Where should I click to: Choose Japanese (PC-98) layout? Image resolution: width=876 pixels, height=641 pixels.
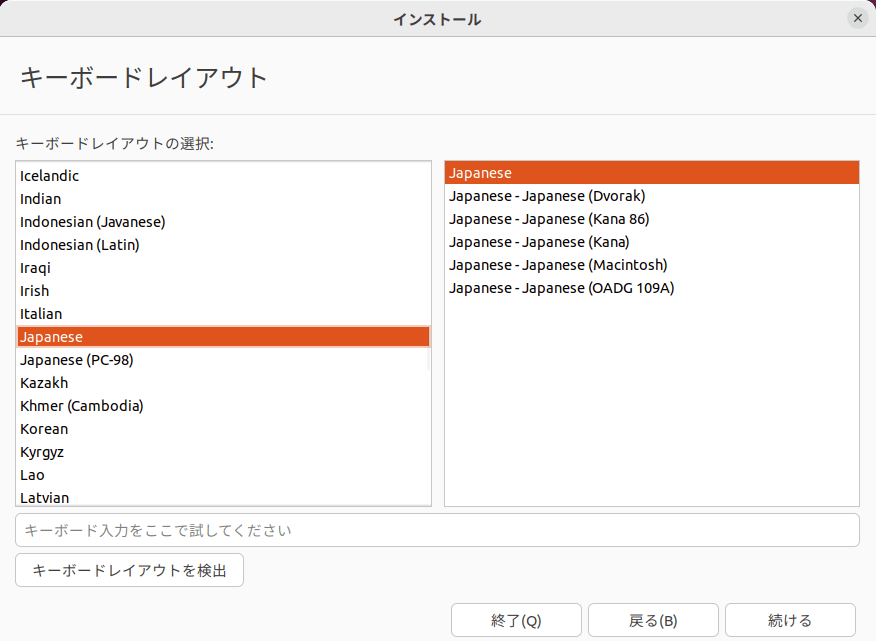(223, 359)
